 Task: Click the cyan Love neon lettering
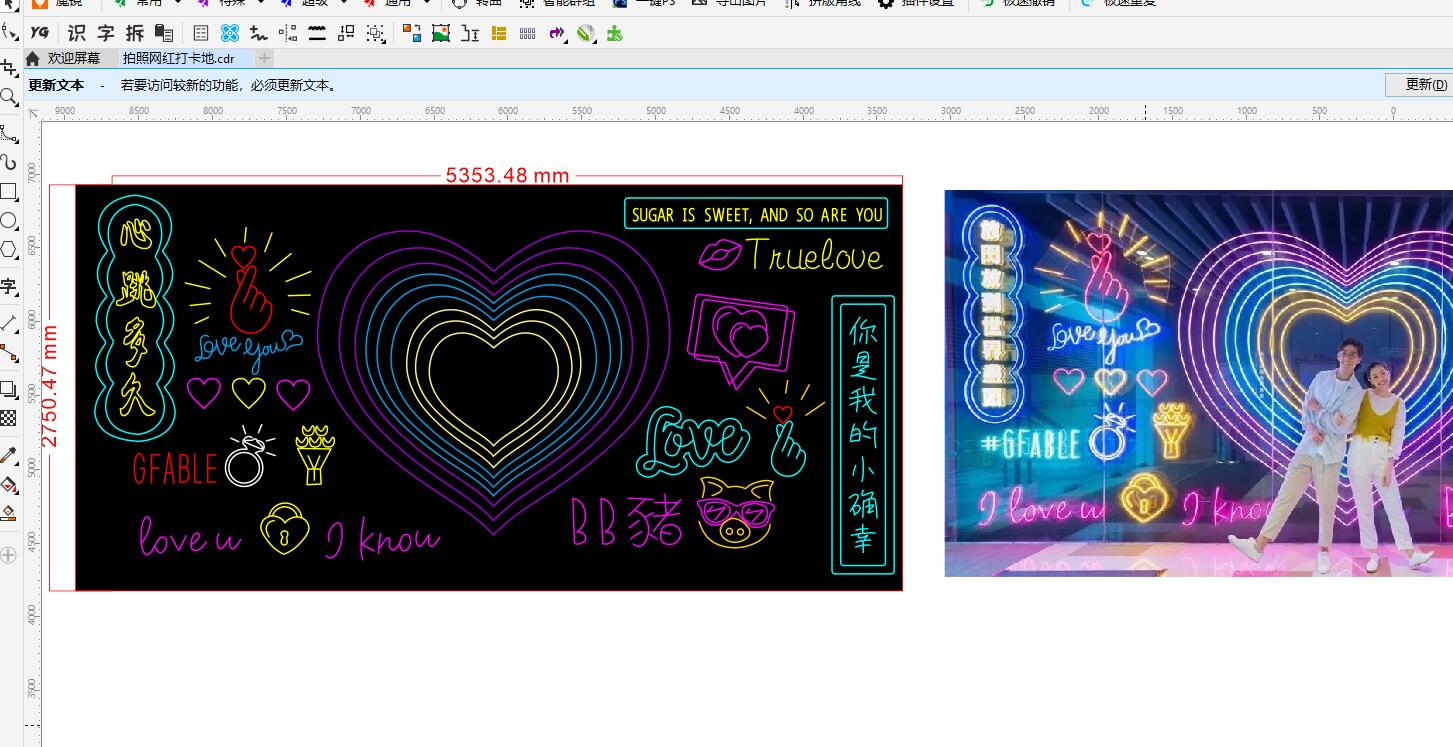(694, 440)
